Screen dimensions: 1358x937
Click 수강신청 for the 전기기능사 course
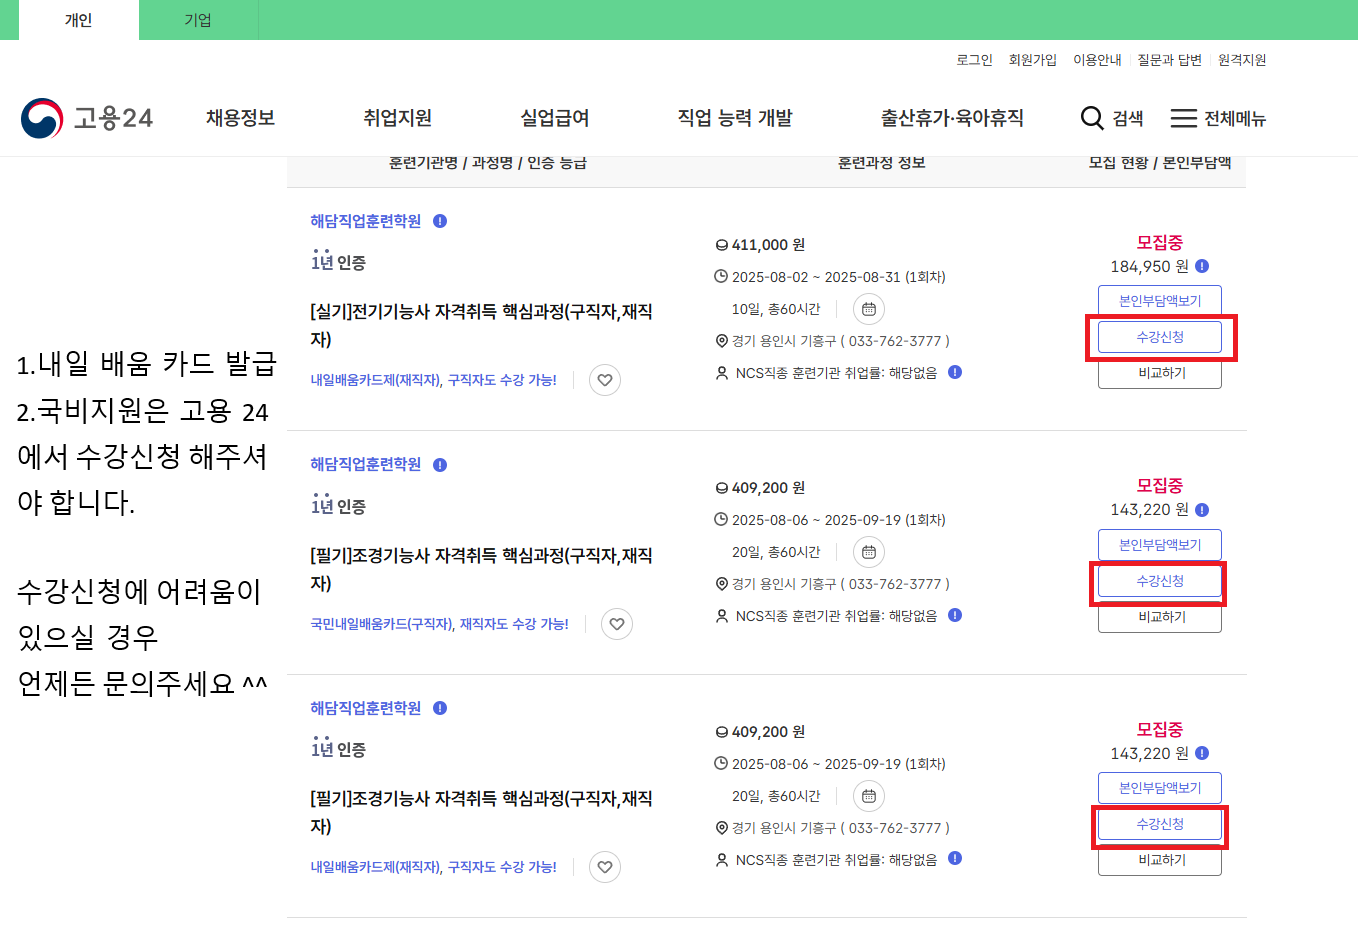pos(1160,337)
